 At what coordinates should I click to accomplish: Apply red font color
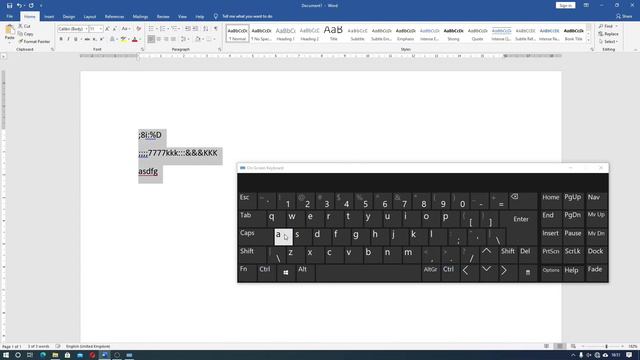click(135, 39)
